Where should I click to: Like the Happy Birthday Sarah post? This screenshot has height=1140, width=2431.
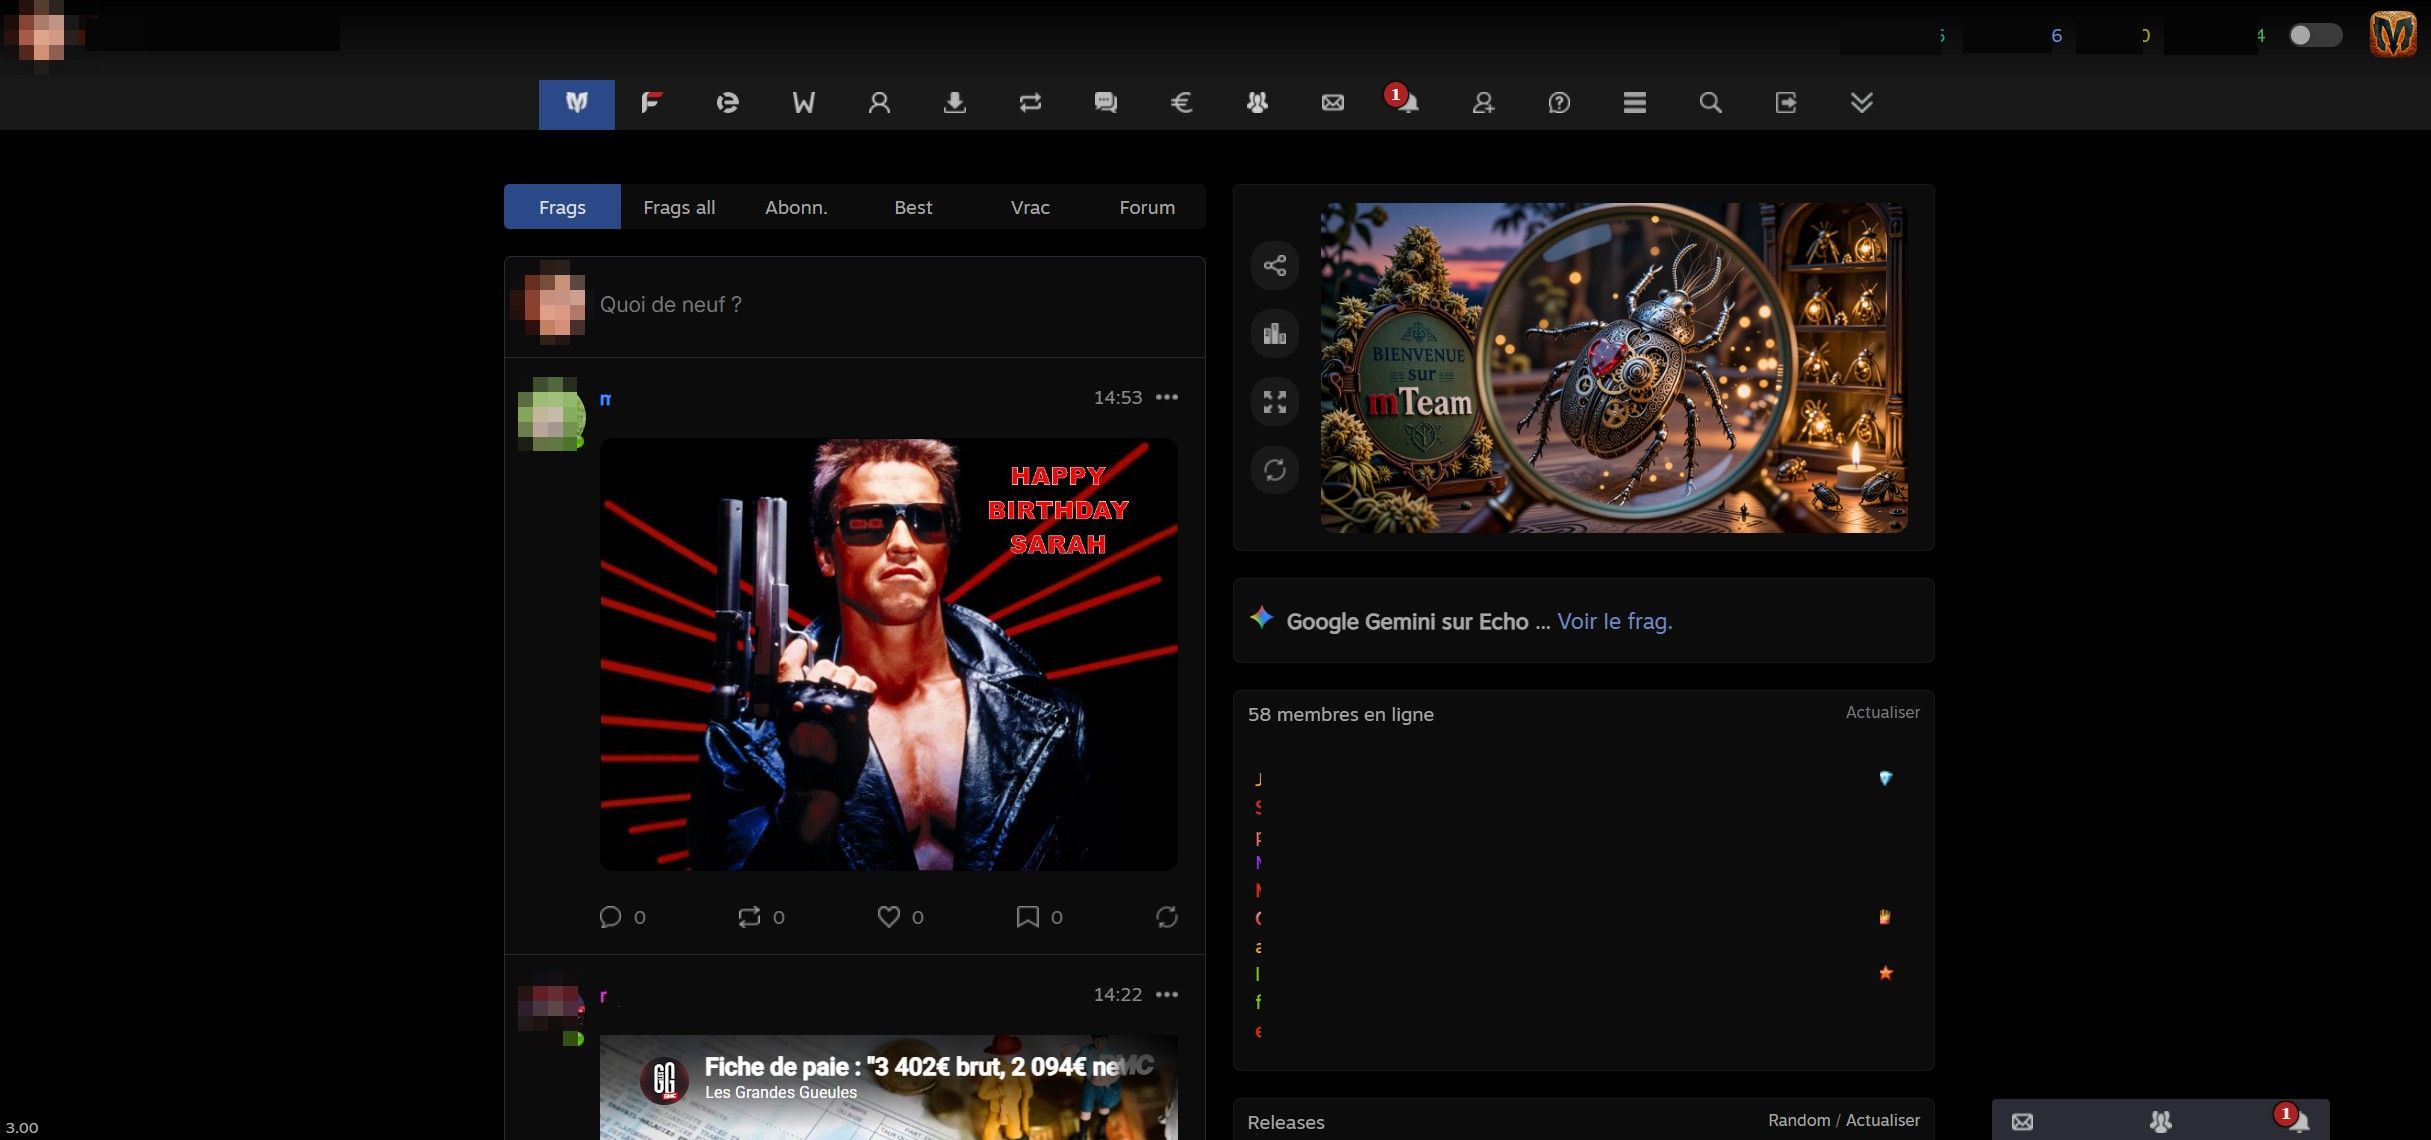[888, 916]
